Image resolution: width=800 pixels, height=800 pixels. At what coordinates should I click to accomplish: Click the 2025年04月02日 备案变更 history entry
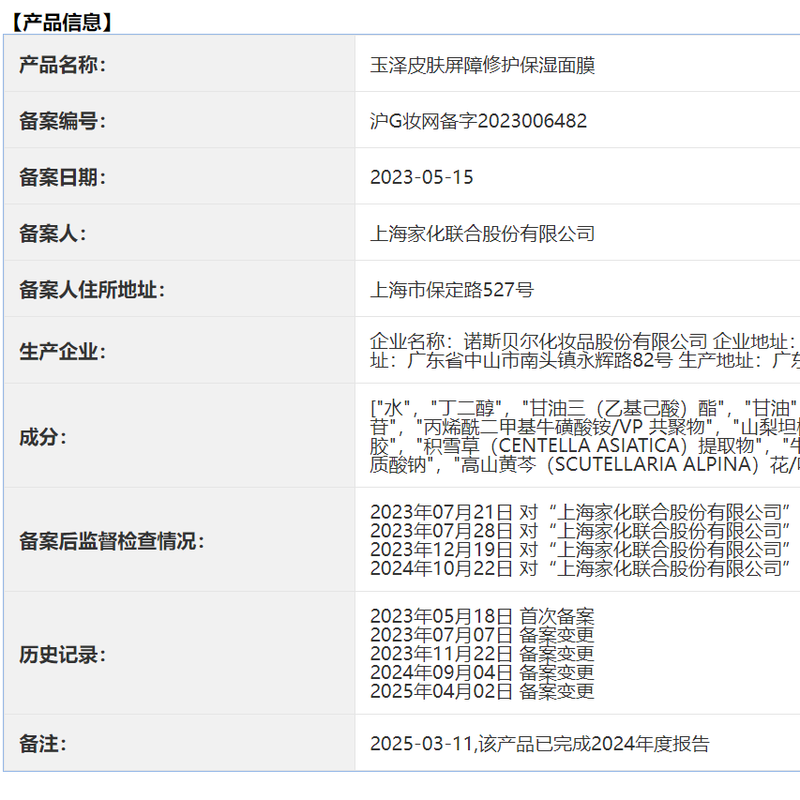[481, 690]
